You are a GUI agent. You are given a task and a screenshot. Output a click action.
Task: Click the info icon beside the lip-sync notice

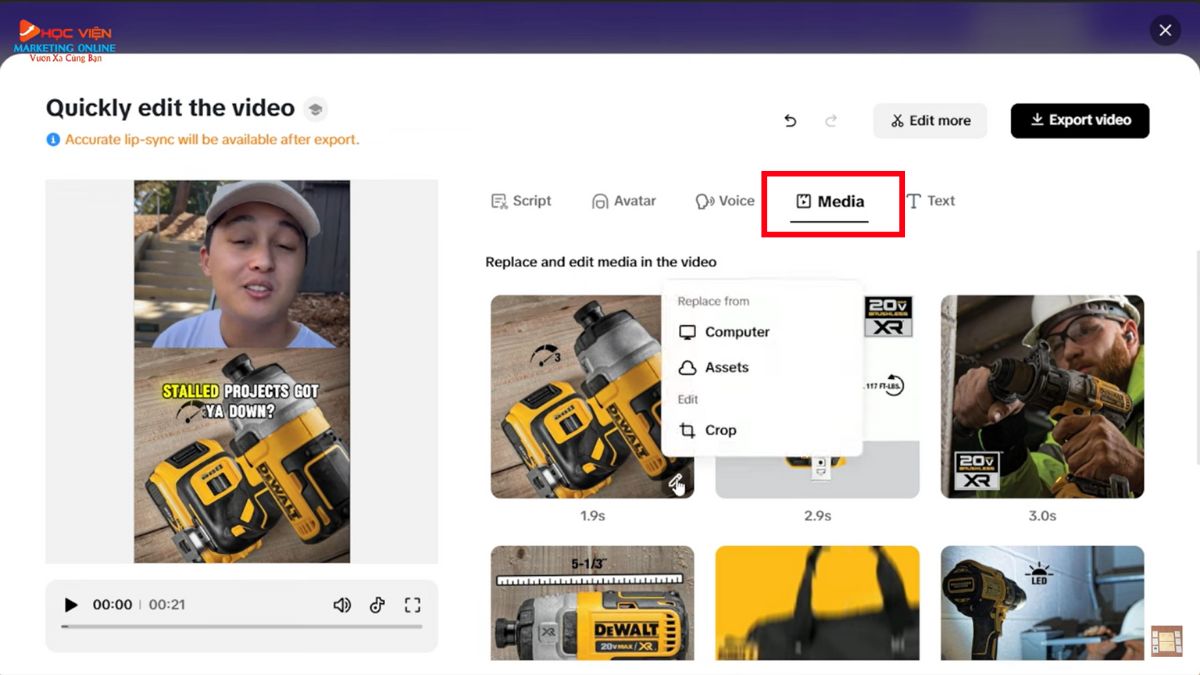click(53, 140)
